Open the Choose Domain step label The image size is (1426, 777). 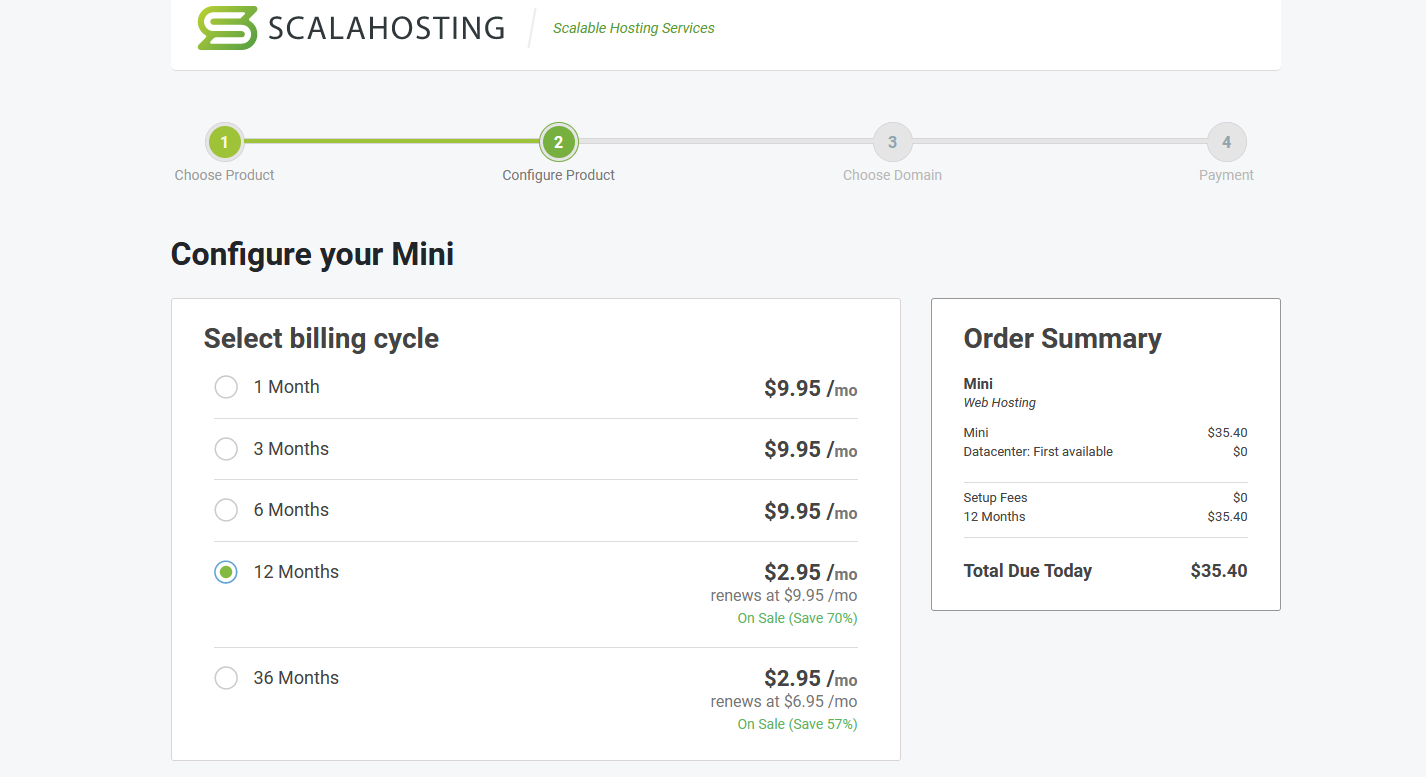[892, 175]
